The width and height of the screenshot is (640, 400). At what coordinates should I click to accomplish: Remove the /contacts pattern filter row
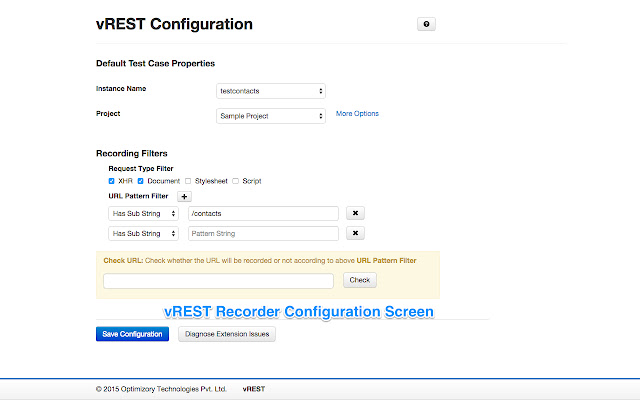(355, 213)
